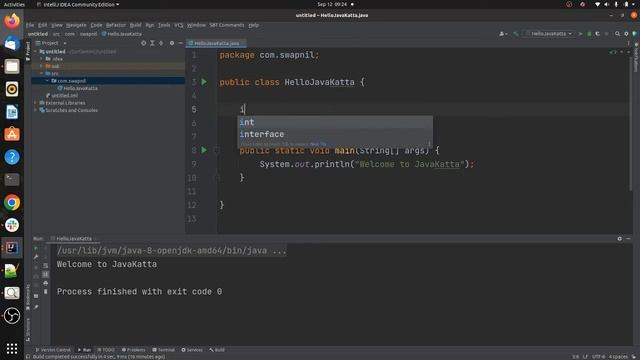Toggle soft-wrap in the Run console

45,266
